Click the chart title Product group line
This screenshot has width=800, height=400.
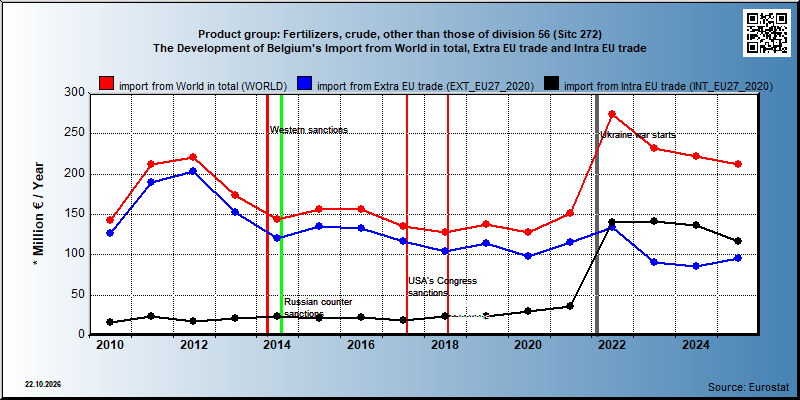pos(400,35)
